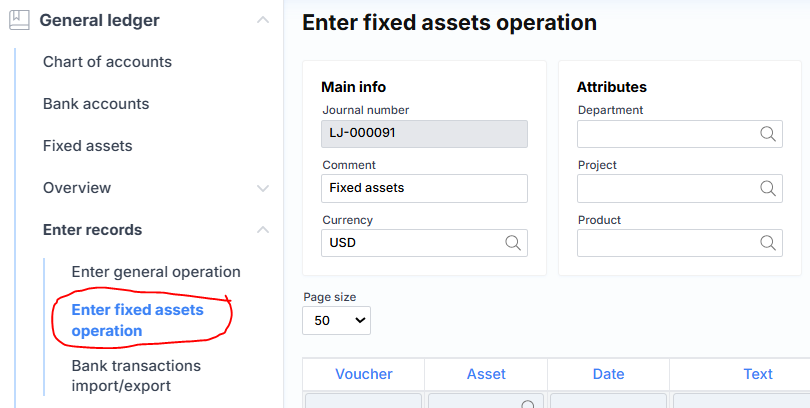The image size is (810, 408).
Task: Sort by the Voucher column header
Action: pyautogui.click(x=364, y=374)
